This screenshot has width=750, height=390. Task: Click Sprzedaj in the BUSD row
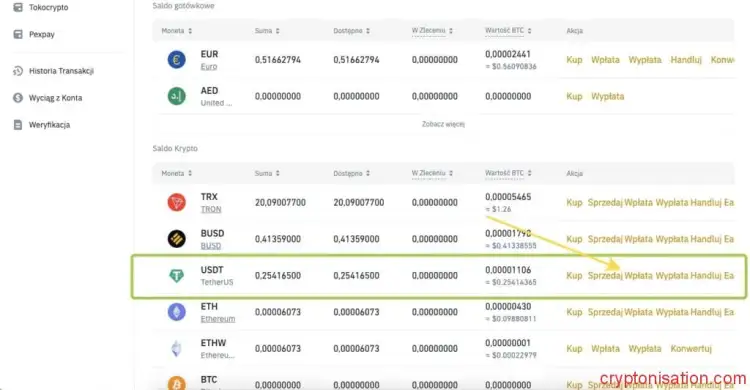[x=605, y=239]
